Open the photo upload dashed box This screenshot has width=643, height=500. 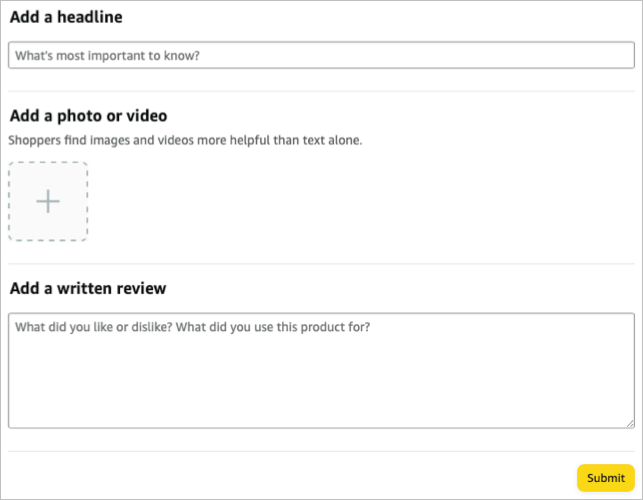pos(48,201)
